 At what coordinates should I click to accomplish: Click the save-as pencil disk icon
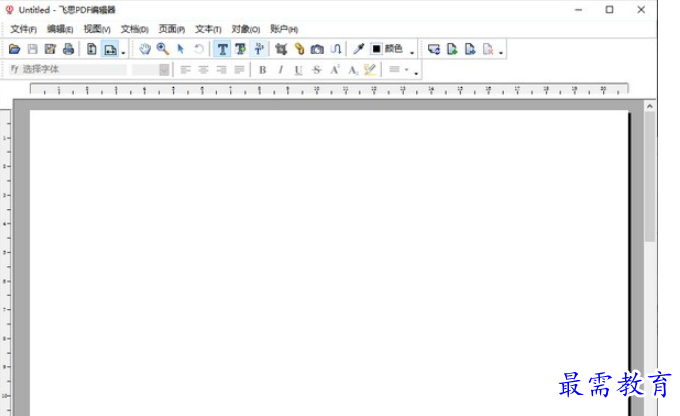coord(50,49)
